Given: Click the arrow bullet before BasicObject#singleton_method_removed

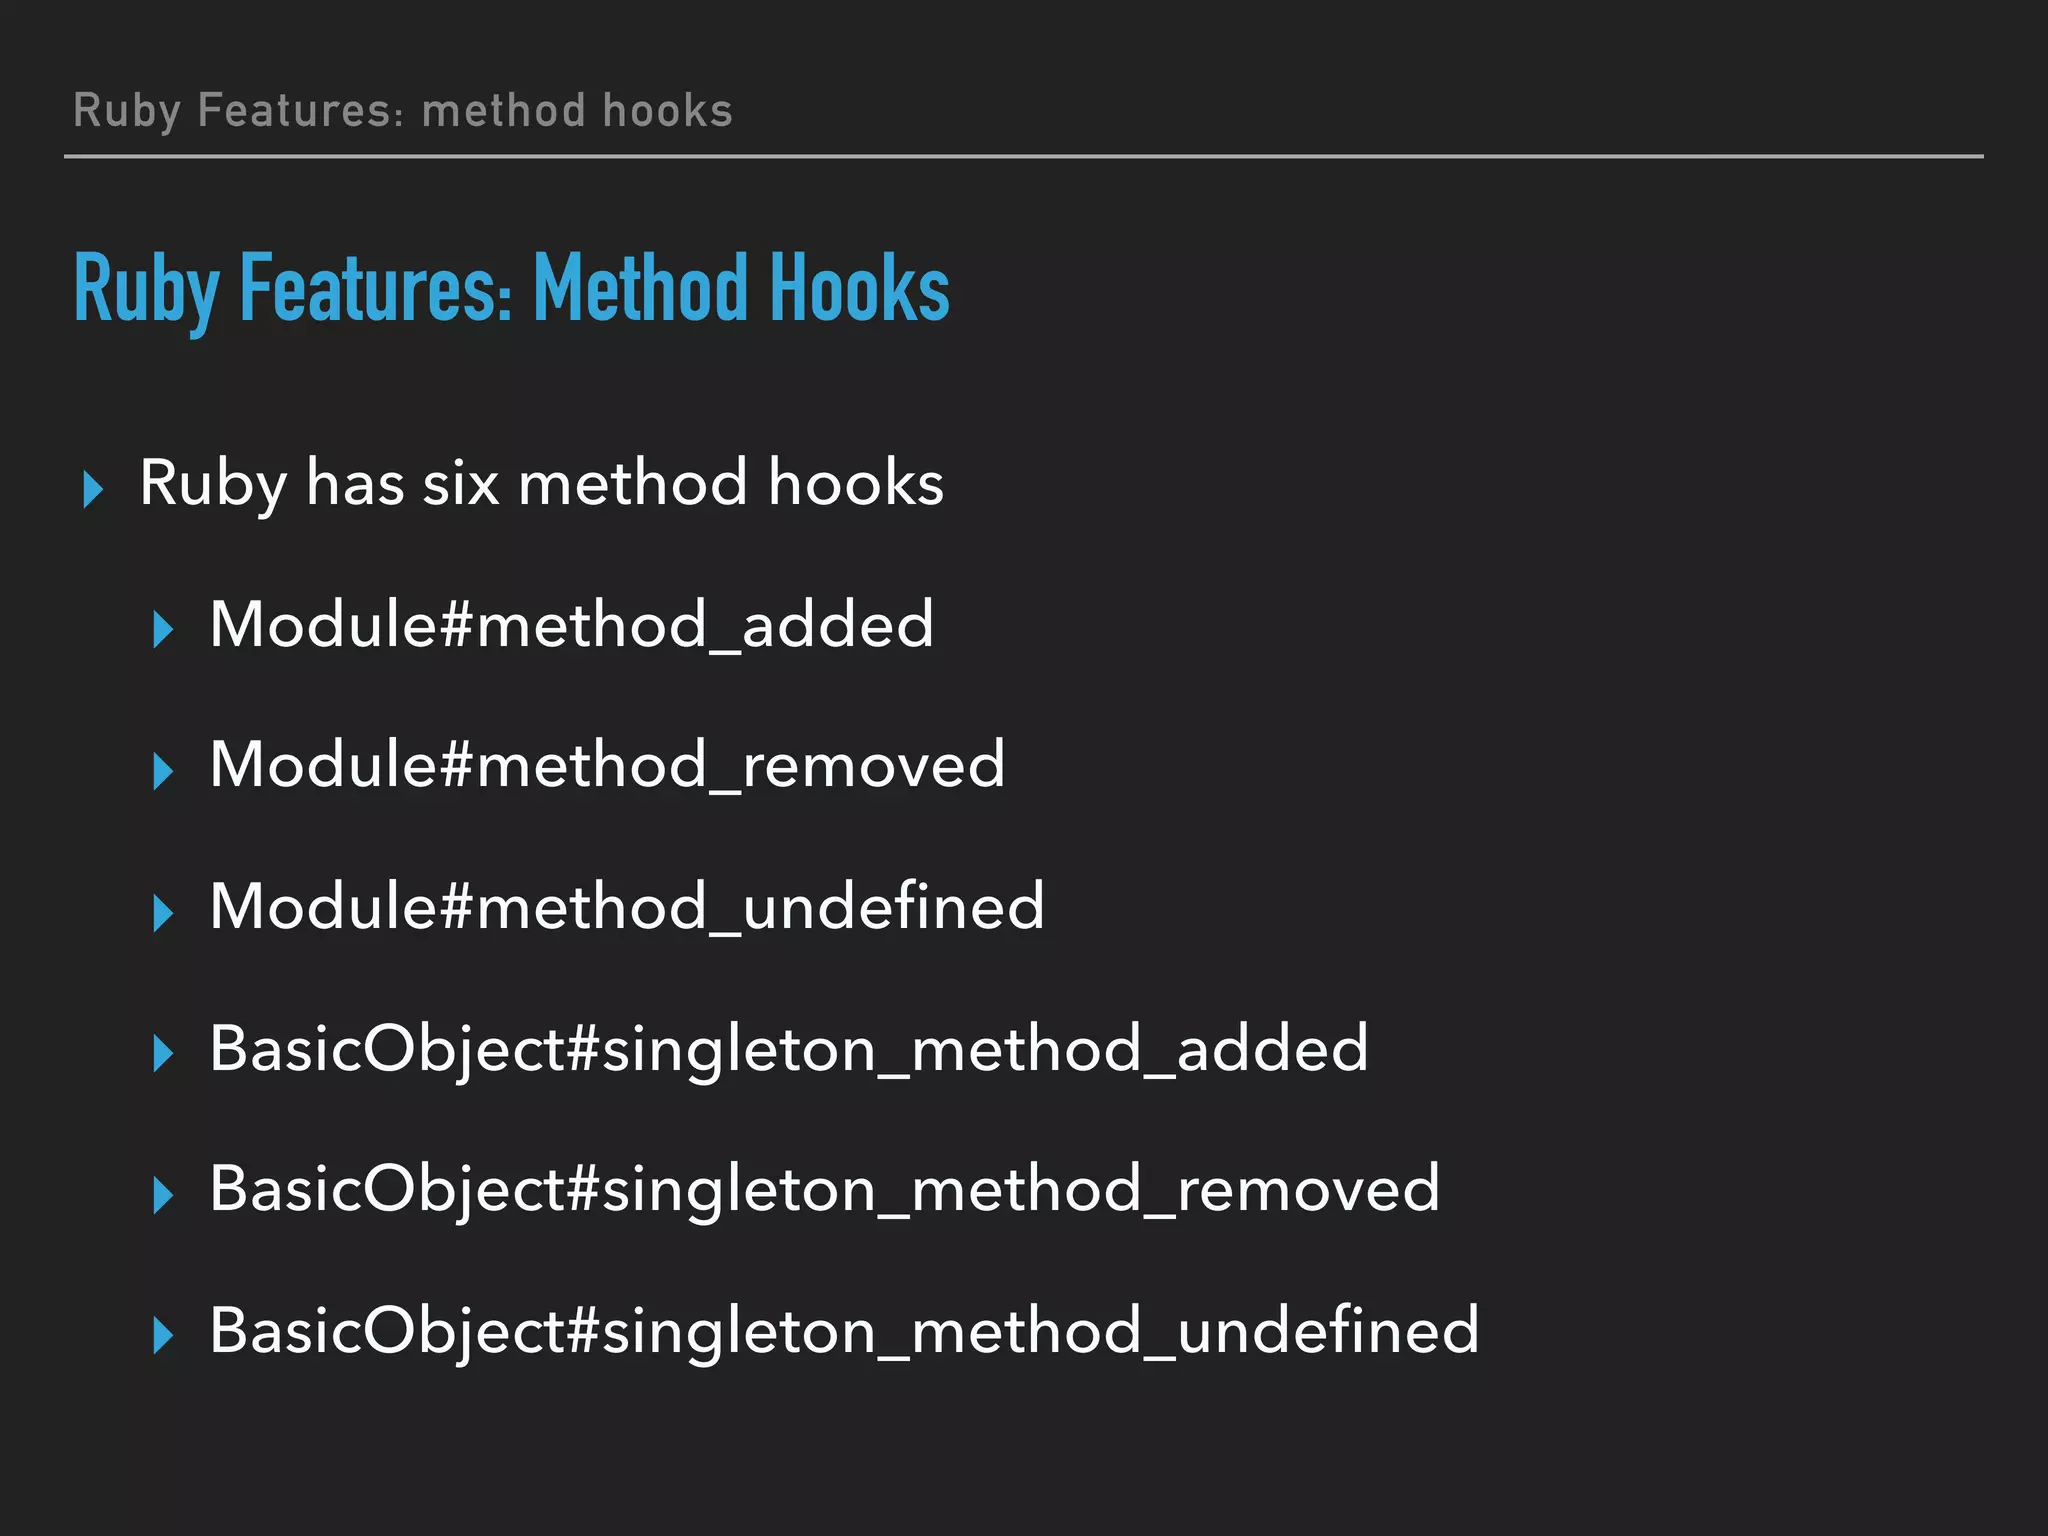Looking at the screenshot, I should (x=164, y=1195).
